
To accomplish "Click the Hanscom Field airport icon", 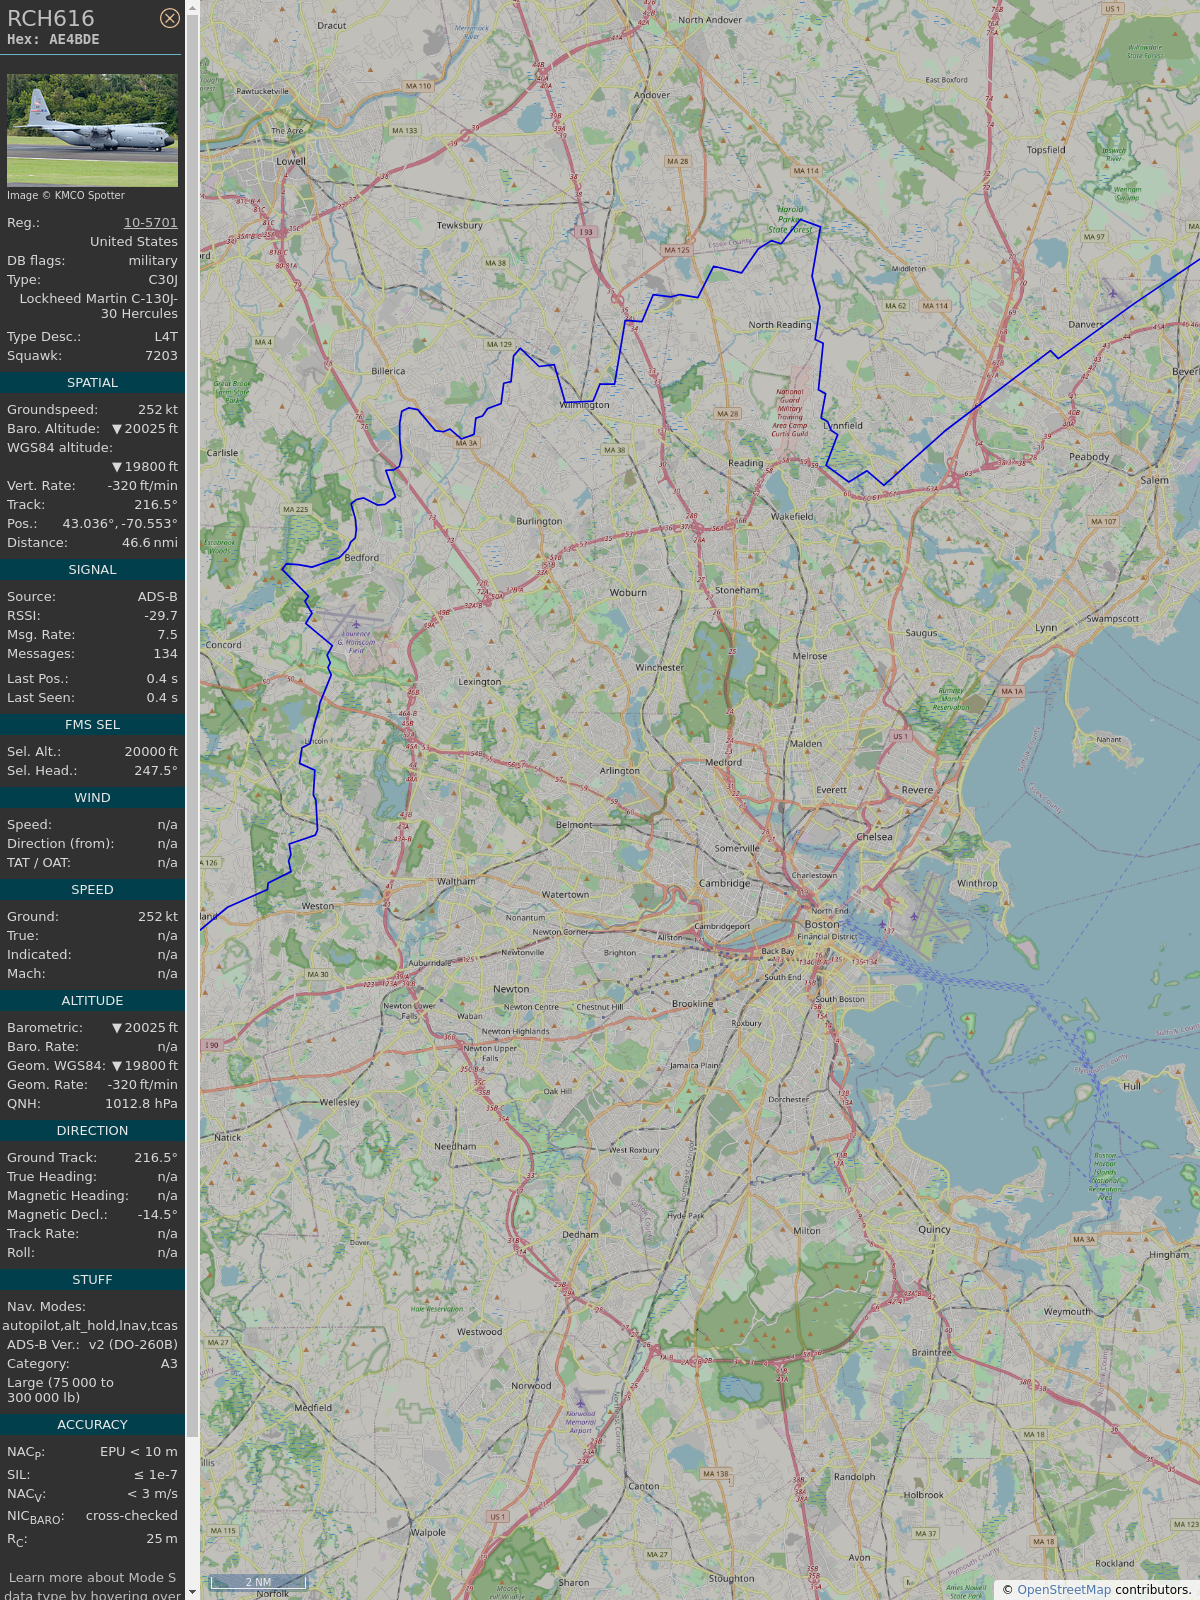I will click(x=356, y=624).
